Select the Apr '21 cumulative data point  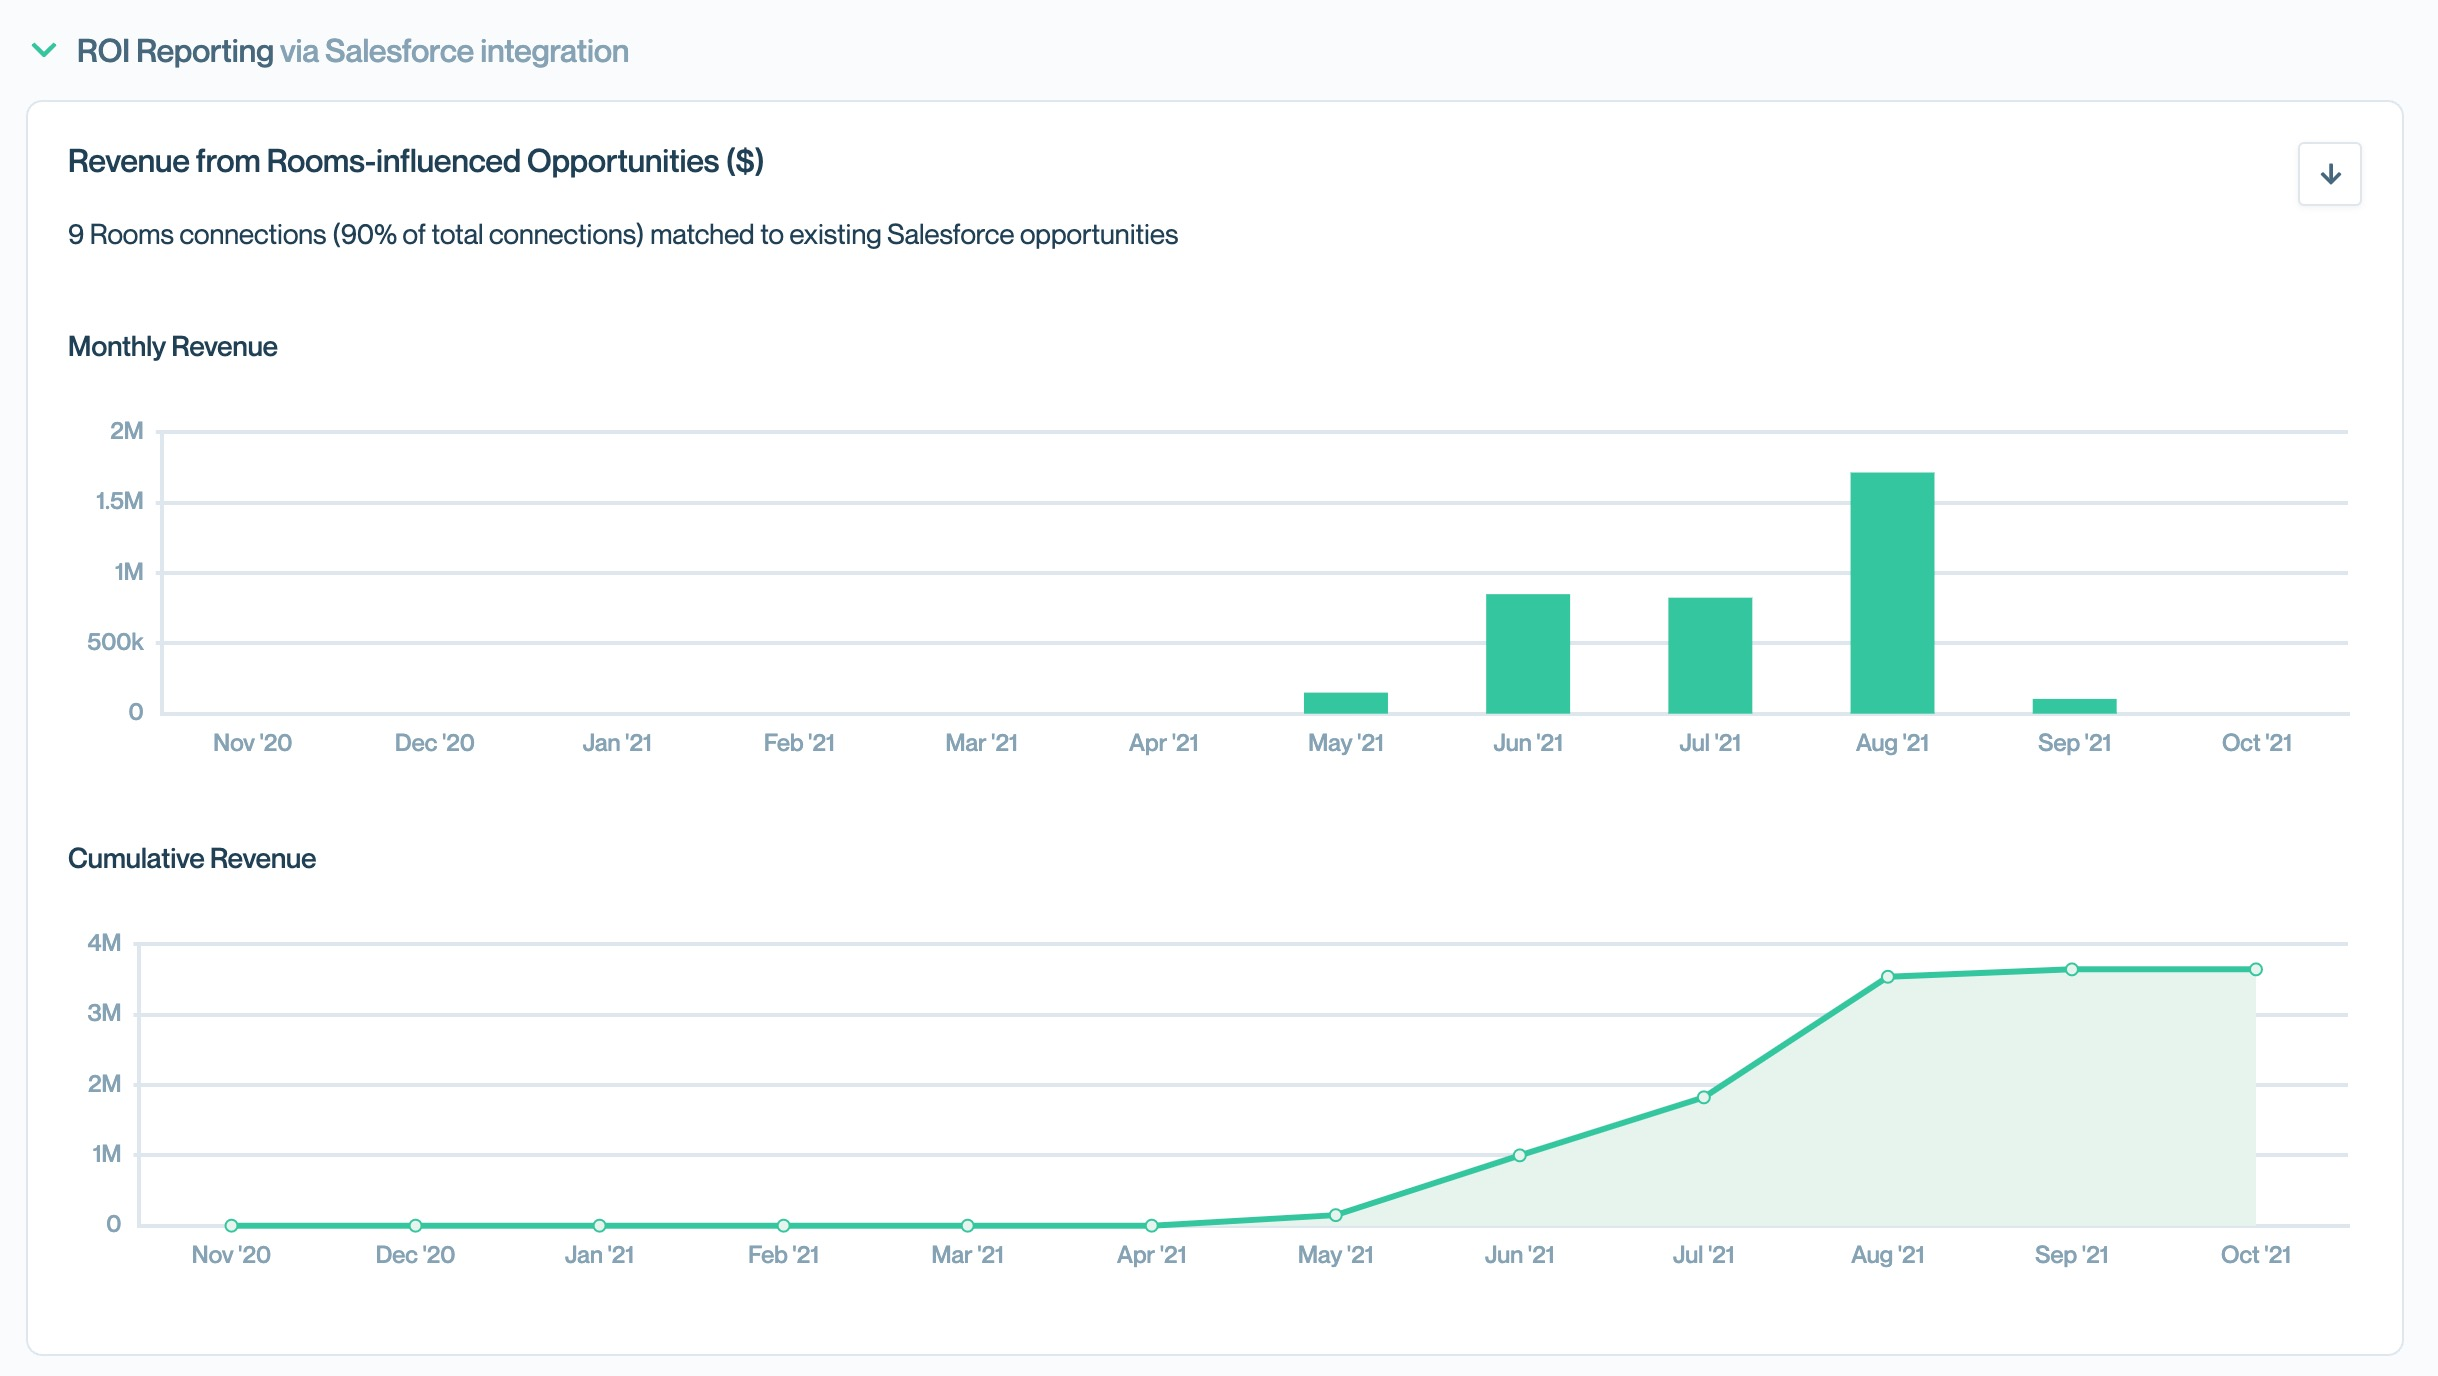pos(1151,1225)
